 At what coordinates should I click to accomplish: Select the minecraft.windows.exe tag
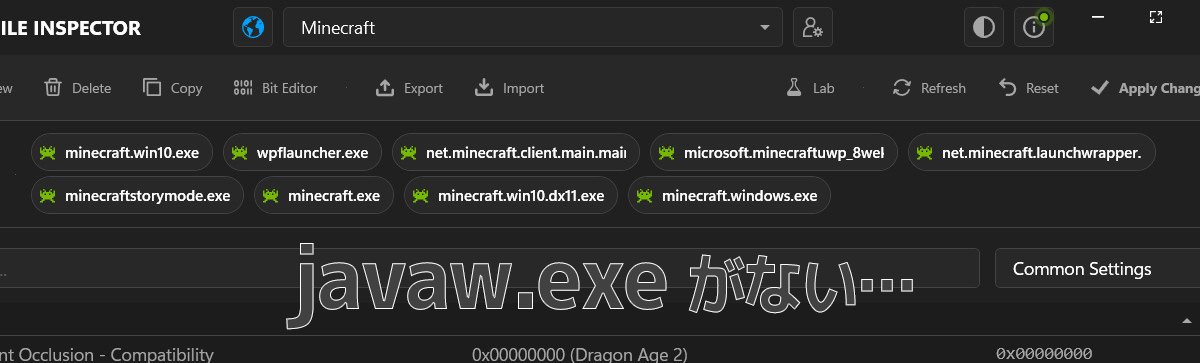click(729, 195)
